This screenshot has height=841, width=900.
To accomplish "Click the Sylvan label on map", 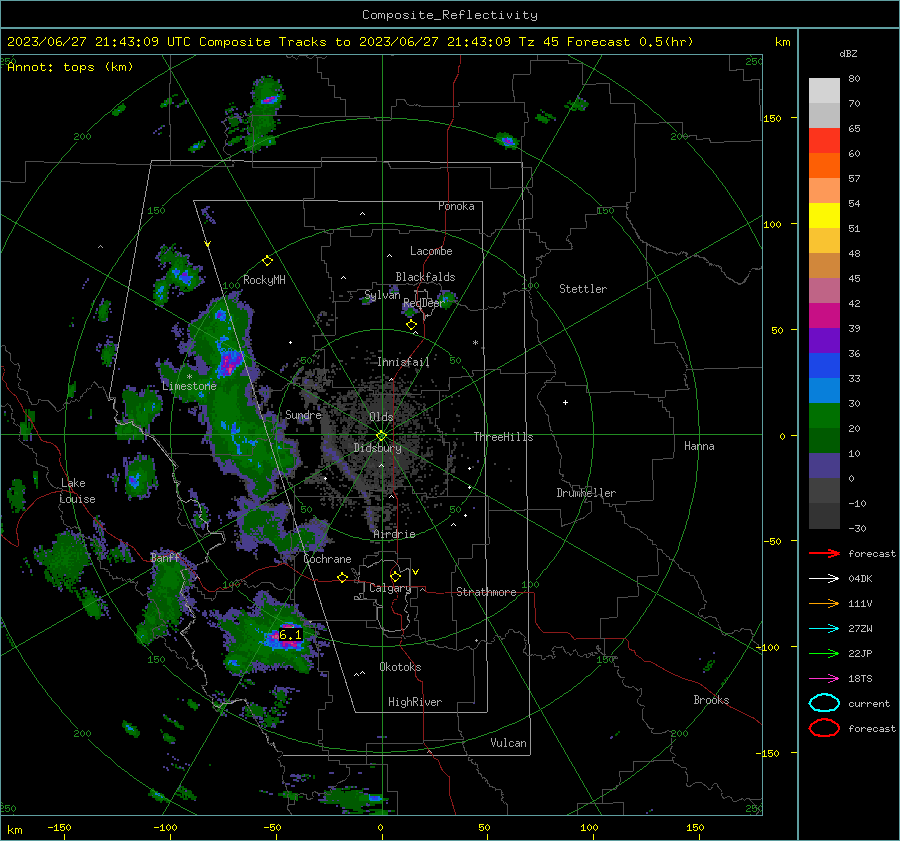I will 382,295.
